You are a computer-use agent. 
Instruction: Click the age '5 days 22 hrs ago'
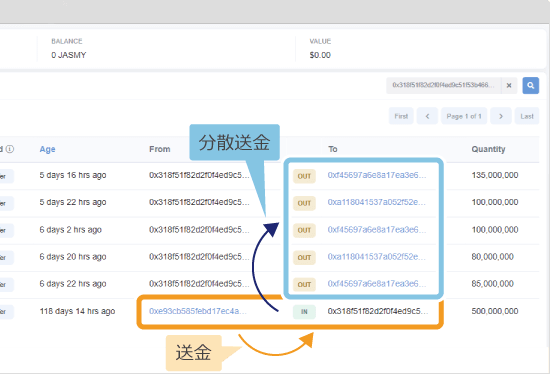click(x=73, y=202)
